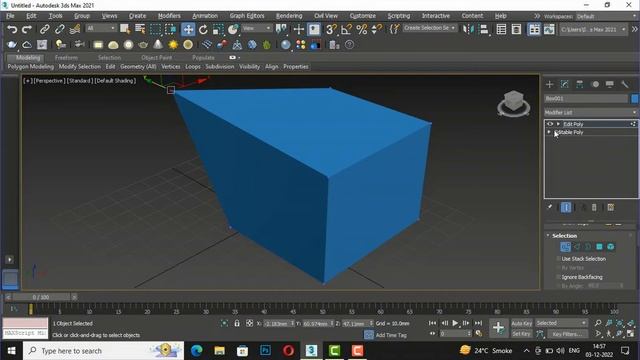Activate the Select and Move tool
The image size is (640, 360).
point(188,29)
